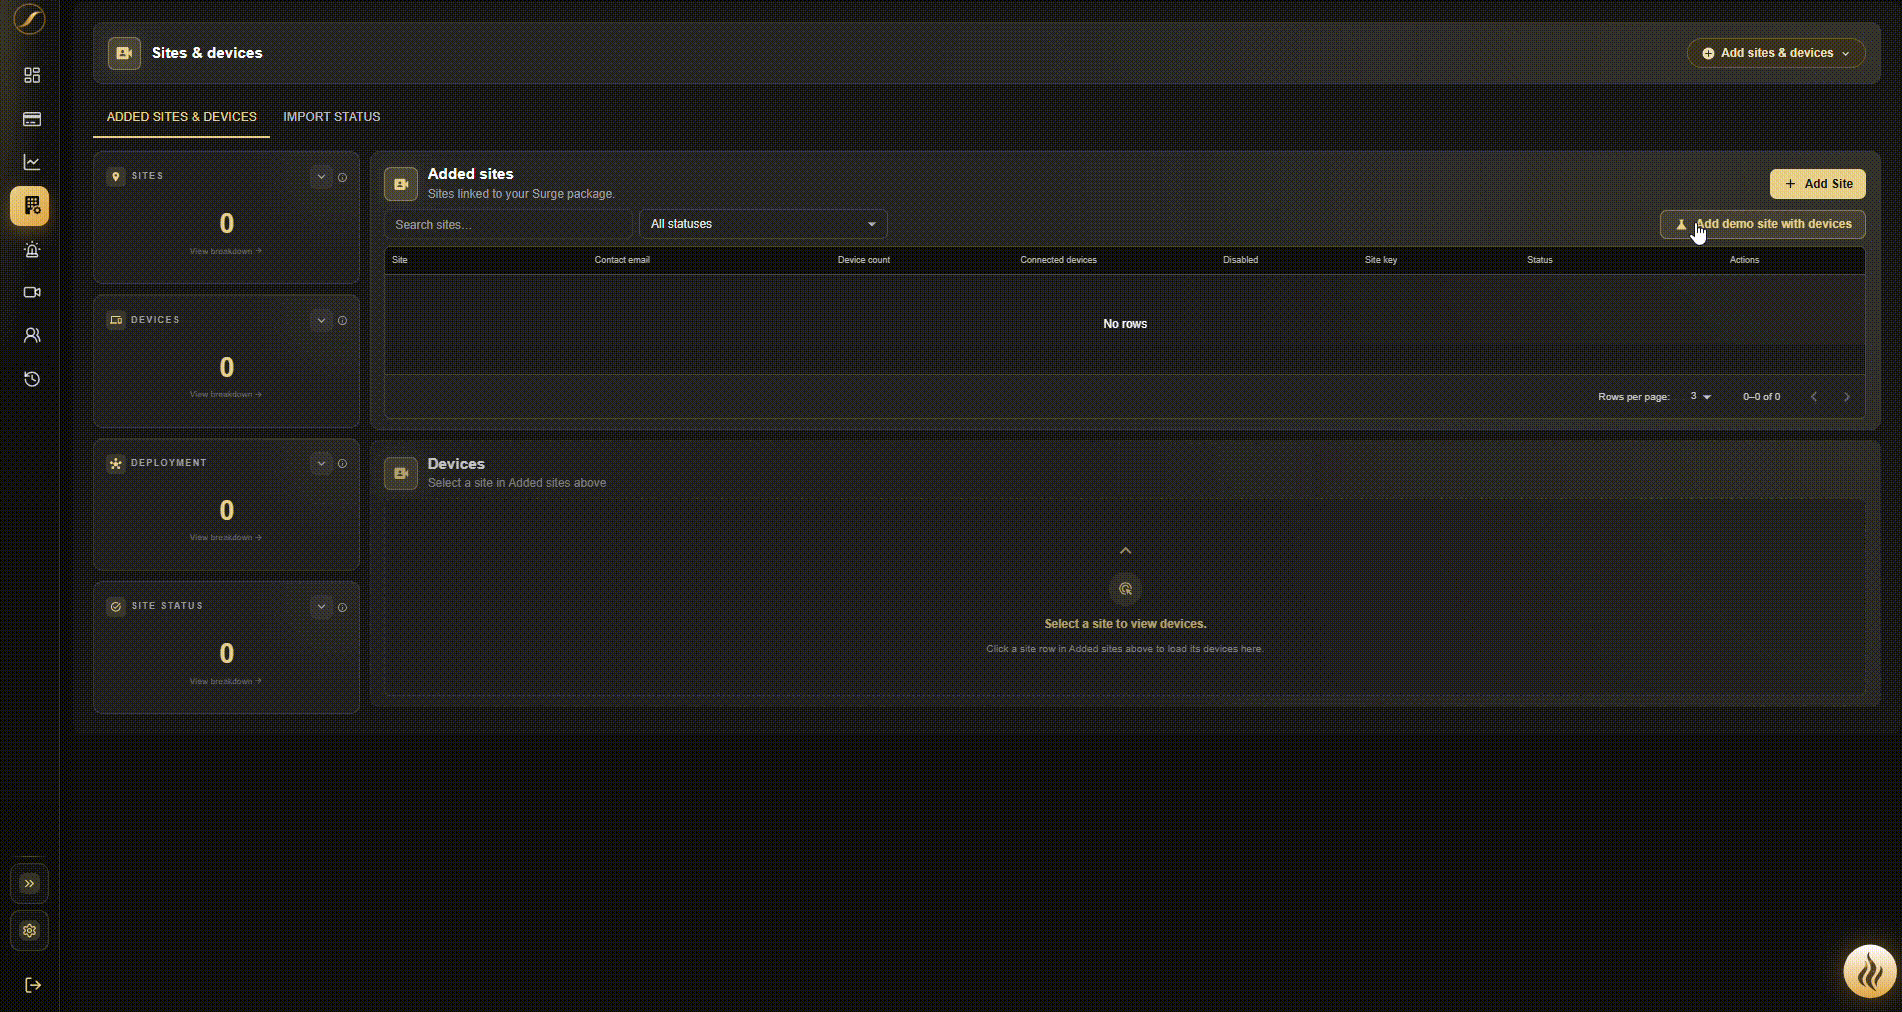Click the SITES card pin icon
1902x1012 pixels.
click(x=116, y=177)
